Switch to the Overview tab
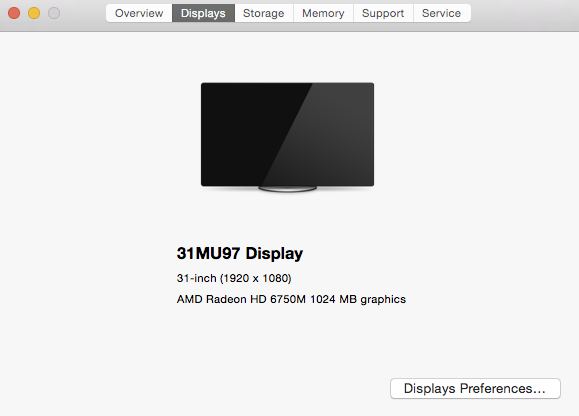 click(x=139, y=13)
